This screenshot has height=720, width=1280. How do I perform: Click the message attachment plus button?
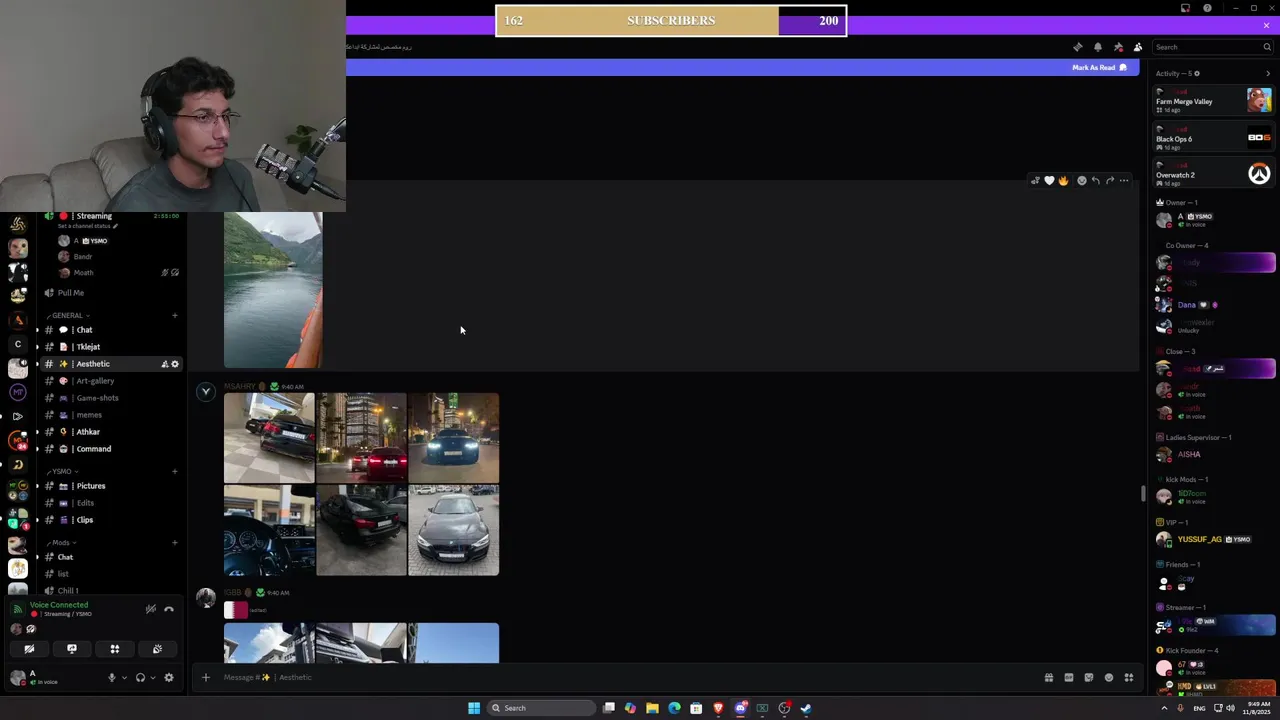tap(206, 677)
